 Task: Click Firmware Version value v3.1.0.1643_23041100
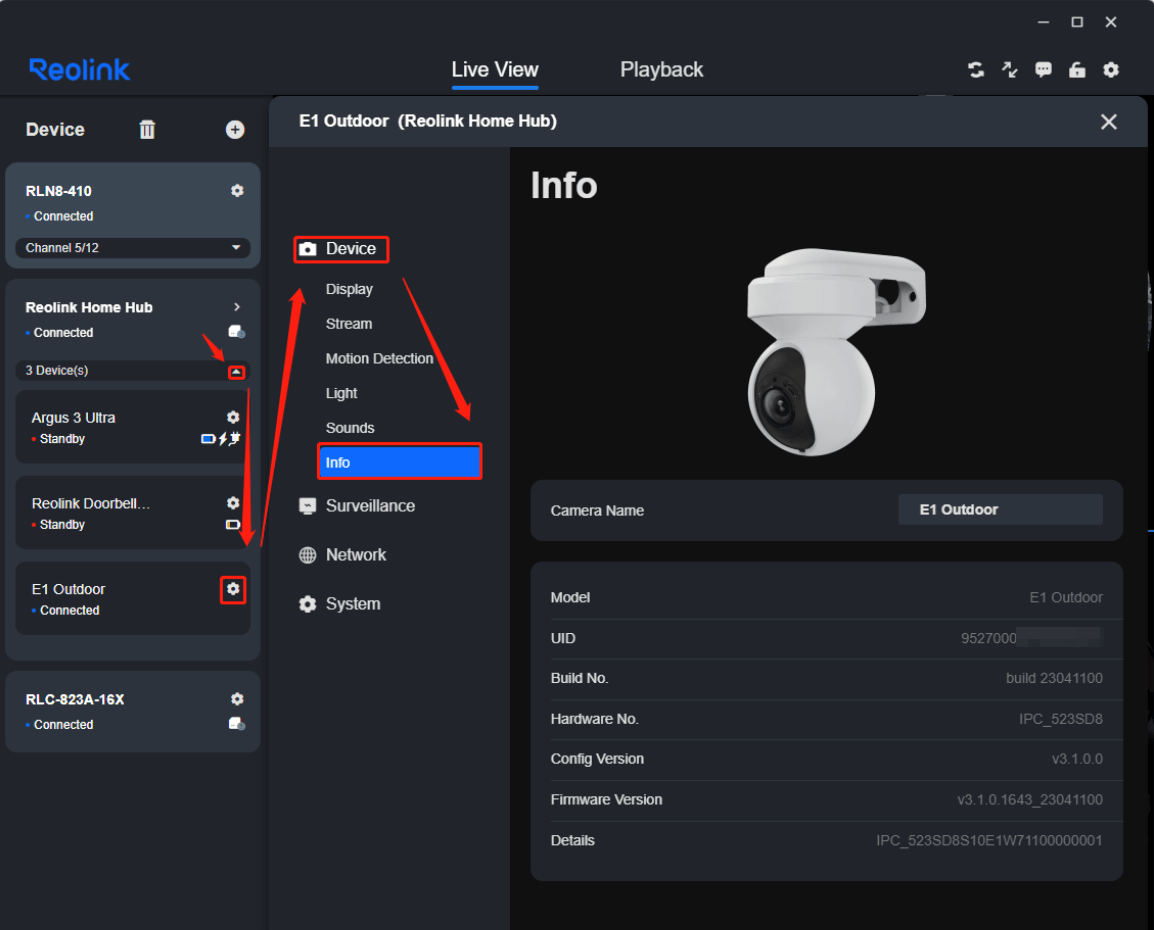point(1029,800)
